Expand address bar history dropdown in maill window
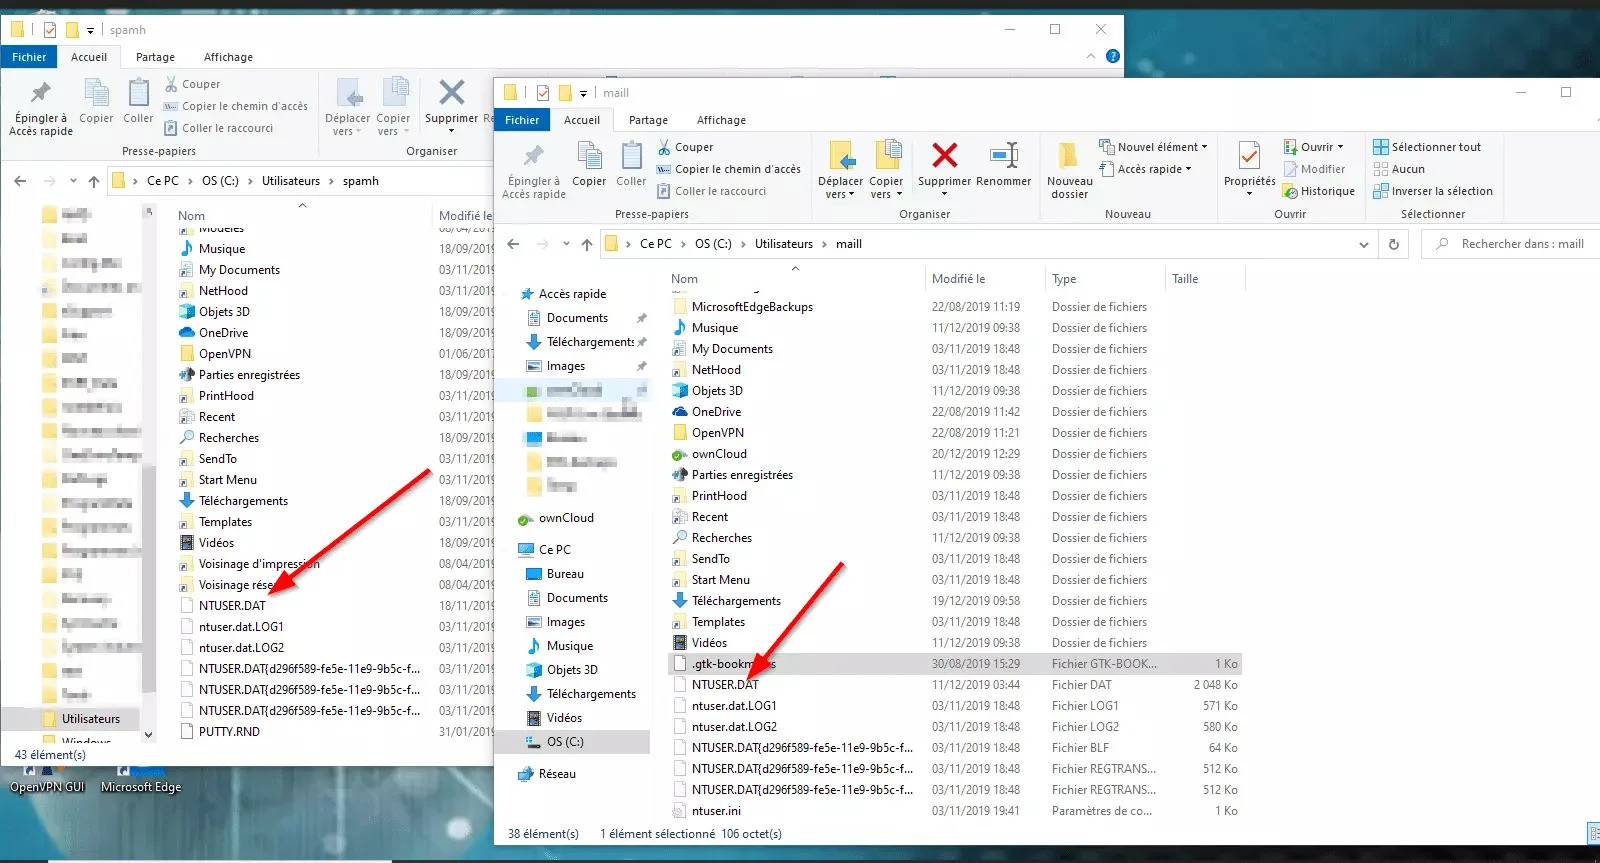 [1364, 244]
